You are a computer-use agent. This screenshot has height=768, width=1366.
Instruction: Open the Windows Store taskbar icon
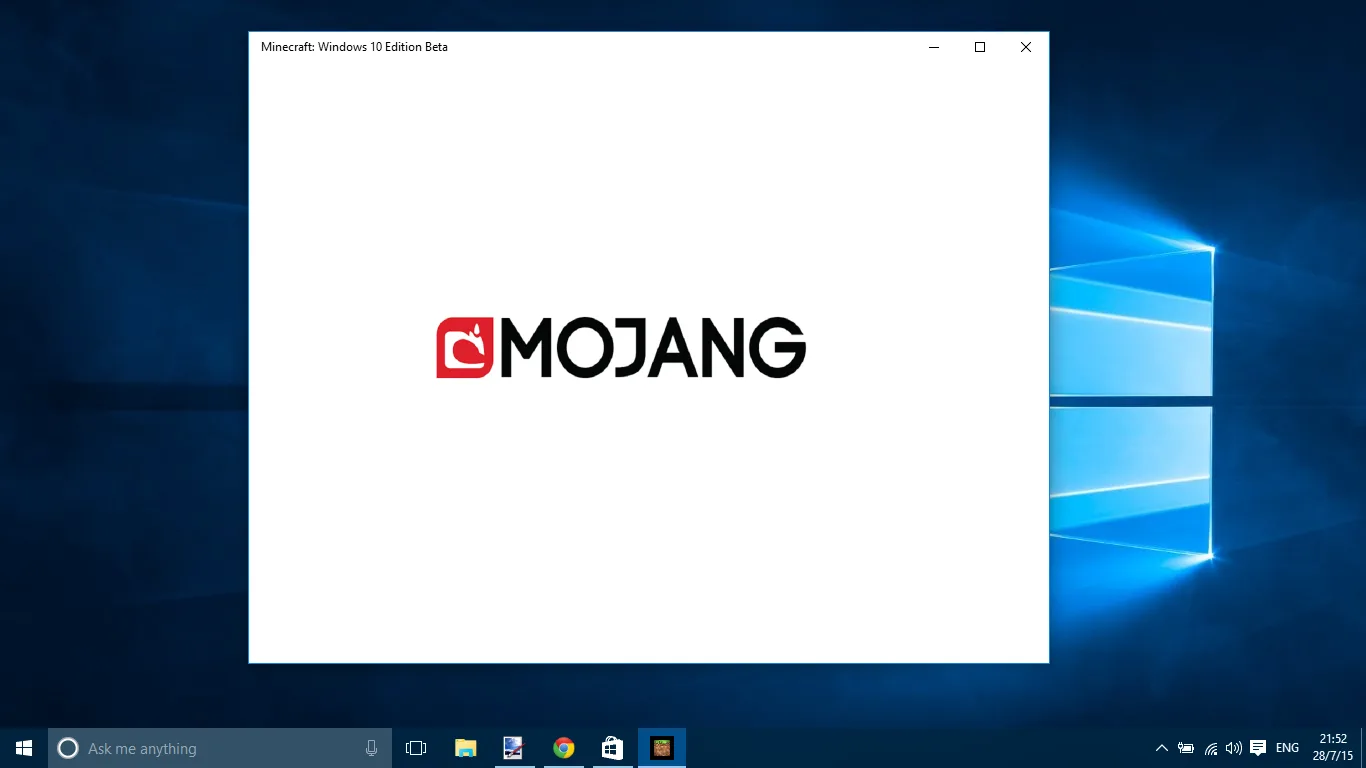pos(612,748)
